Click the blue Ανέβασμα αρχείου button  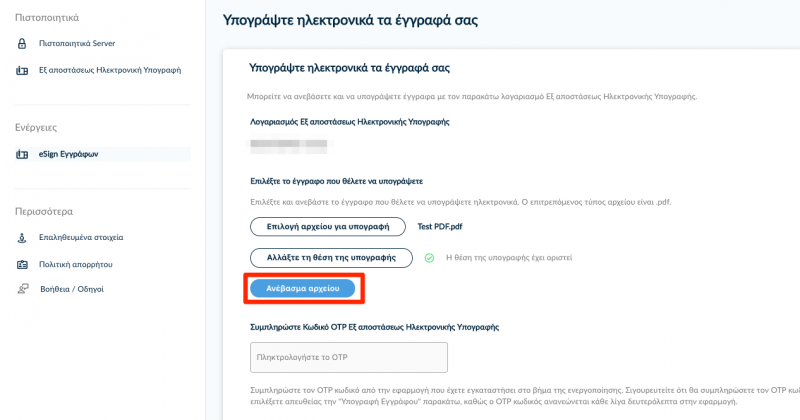click(x=303, y=288)
